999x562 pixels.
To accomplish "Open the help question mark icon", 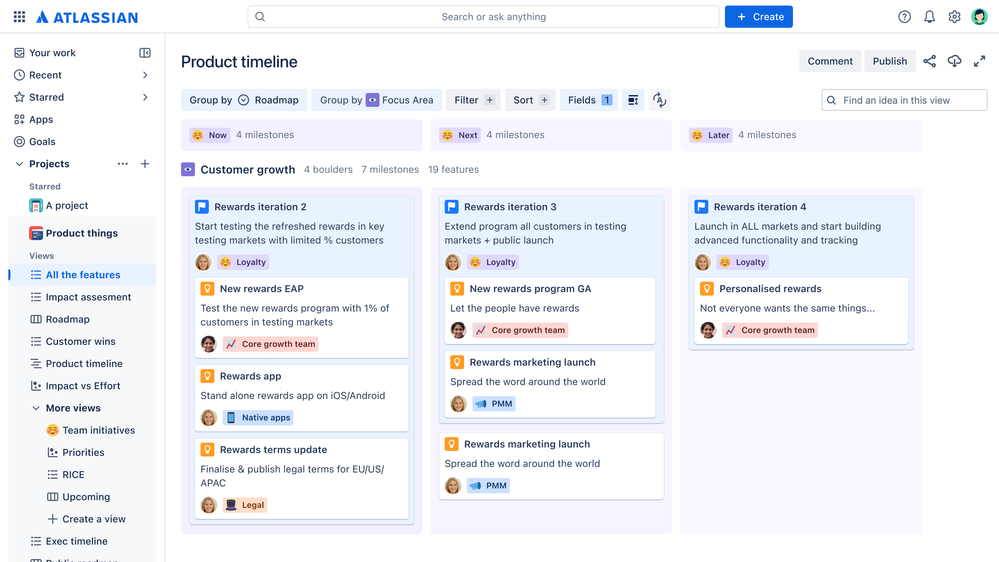I will point(904,17).
